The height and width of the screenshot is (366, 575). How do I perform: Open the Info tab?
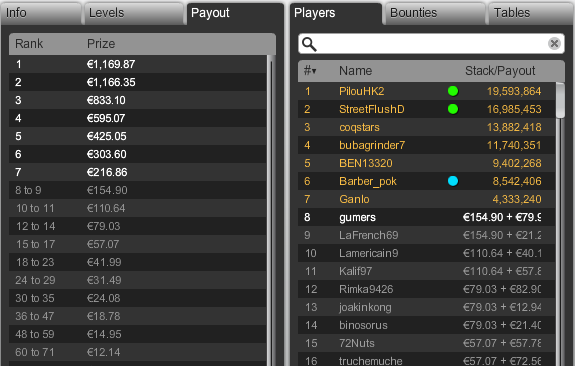click(x=41, y=13)
